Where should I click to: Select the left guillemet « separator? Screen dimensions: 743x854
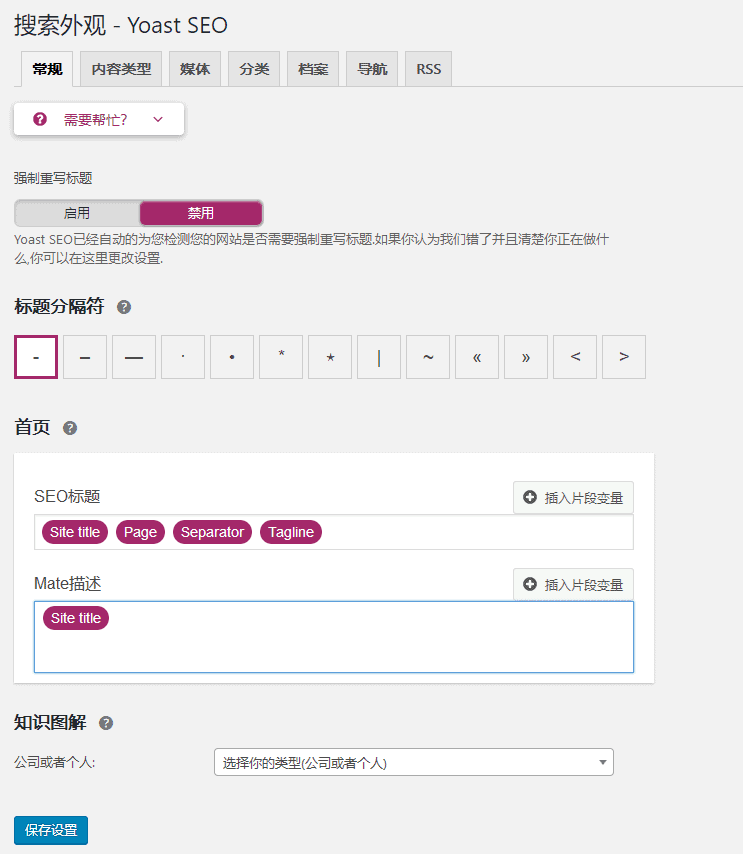click(477, 357)
